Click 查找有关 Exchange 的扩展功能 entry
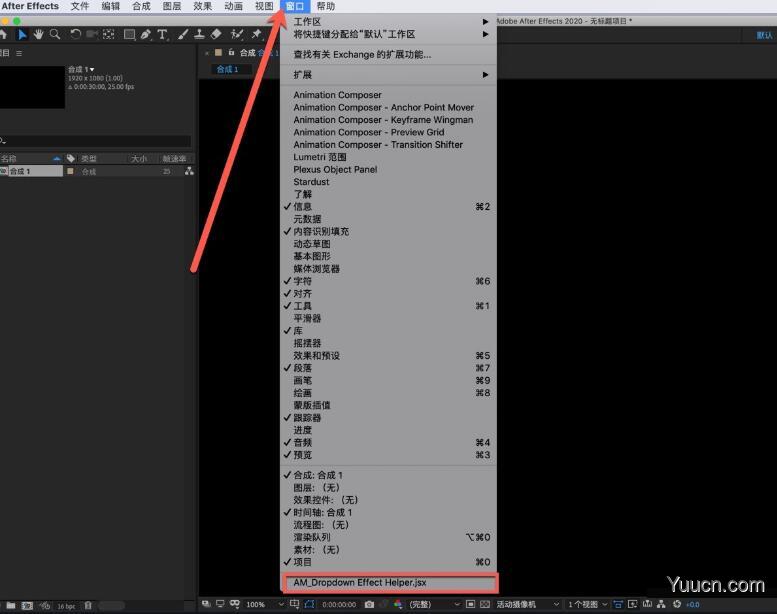The height and width of the screenshot is (614, 777). coord(388,55)
